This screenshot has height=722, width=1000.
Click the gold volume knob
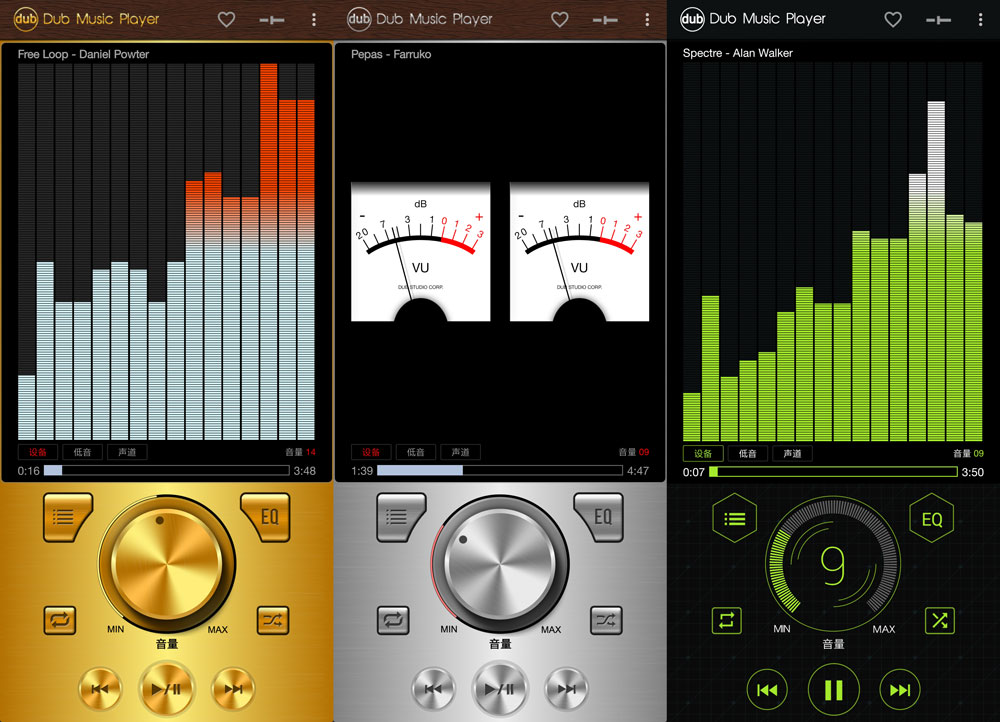(166, 564)
